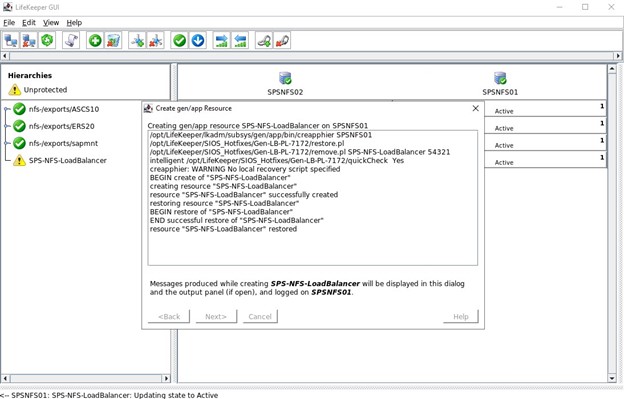Open the File menu

coord(9,23)
